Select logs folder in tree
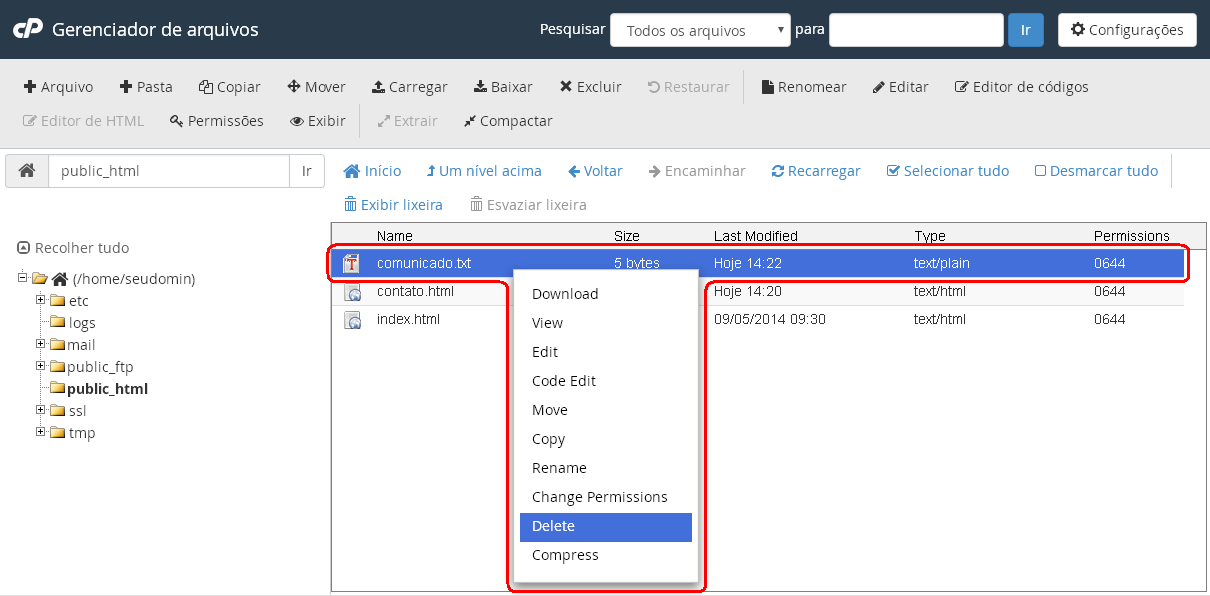1210x596 pixels. pos(82,323)
